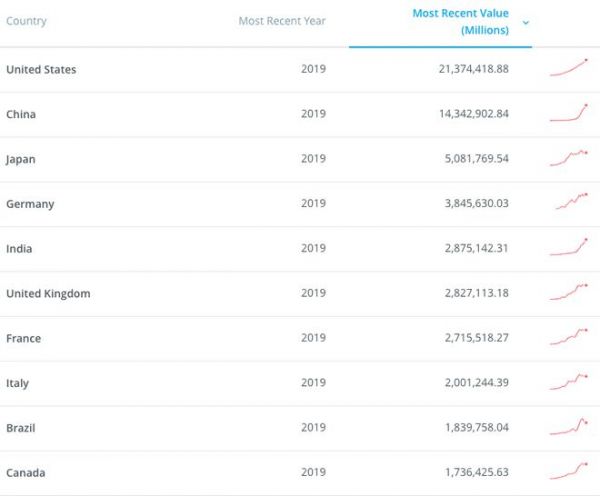Open Japan's sparkline trend chart

(x=568, y=157)
